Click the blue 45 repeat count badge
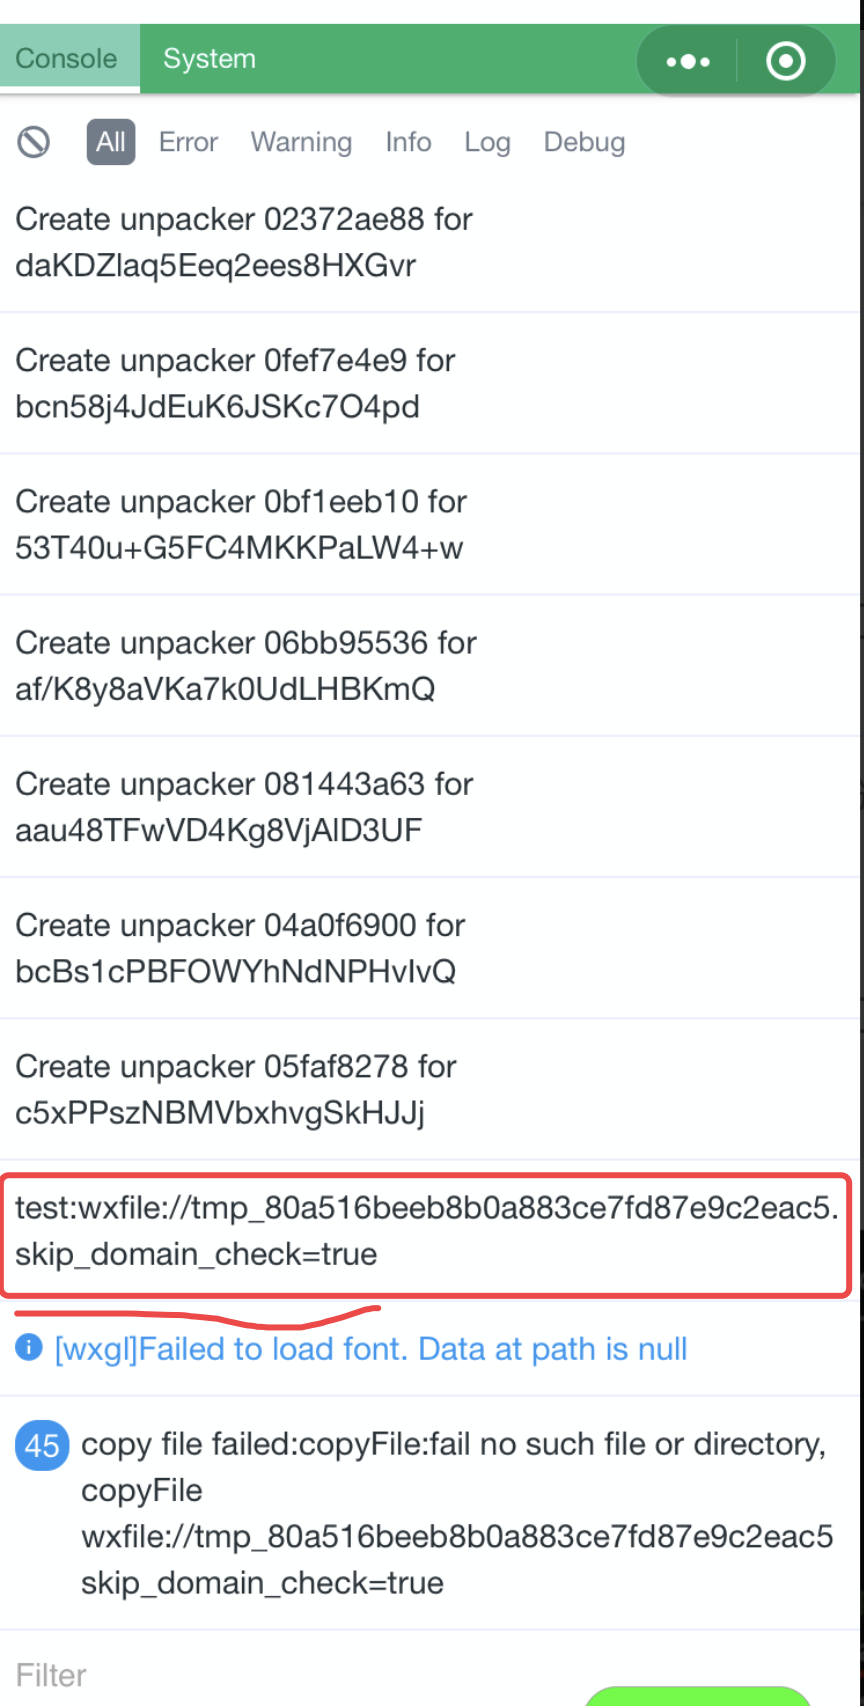 (42, 1445)
